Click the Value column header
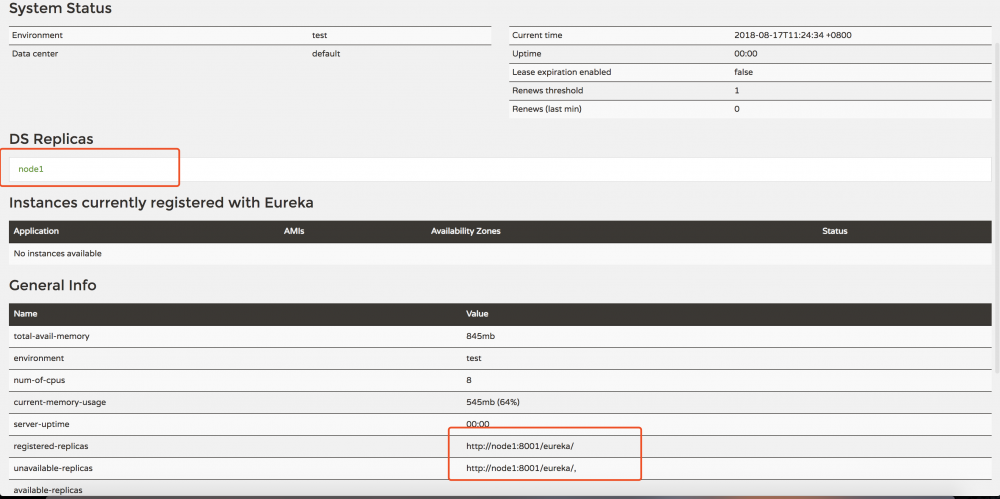The height and width of the screenshot is (499, 1000). click(x=477, y=314)
